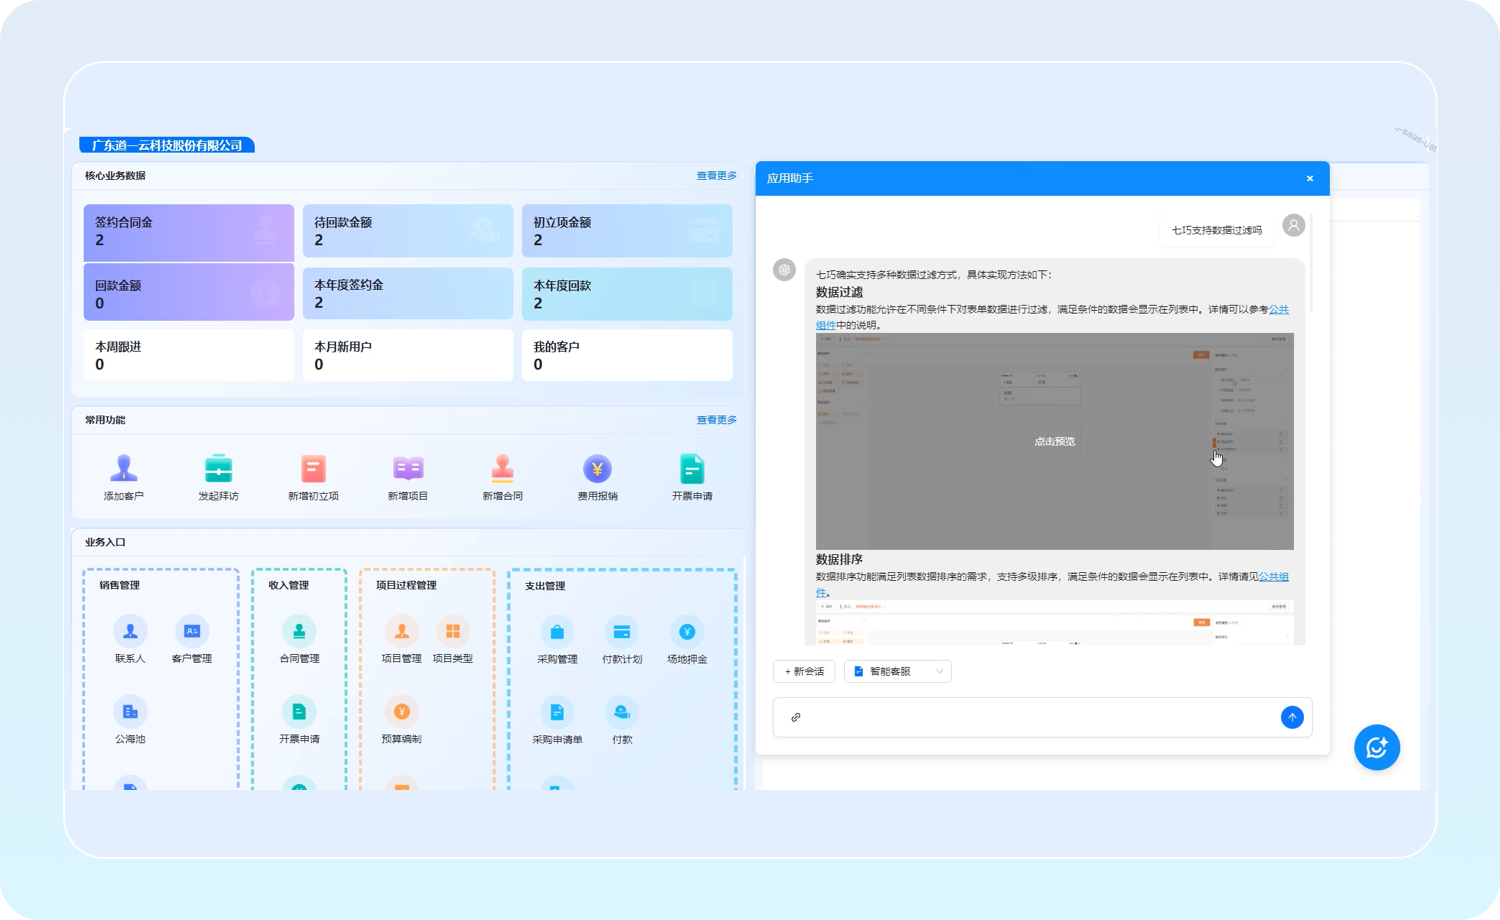Open the 费用报销 yen icon

coord(597,469)
